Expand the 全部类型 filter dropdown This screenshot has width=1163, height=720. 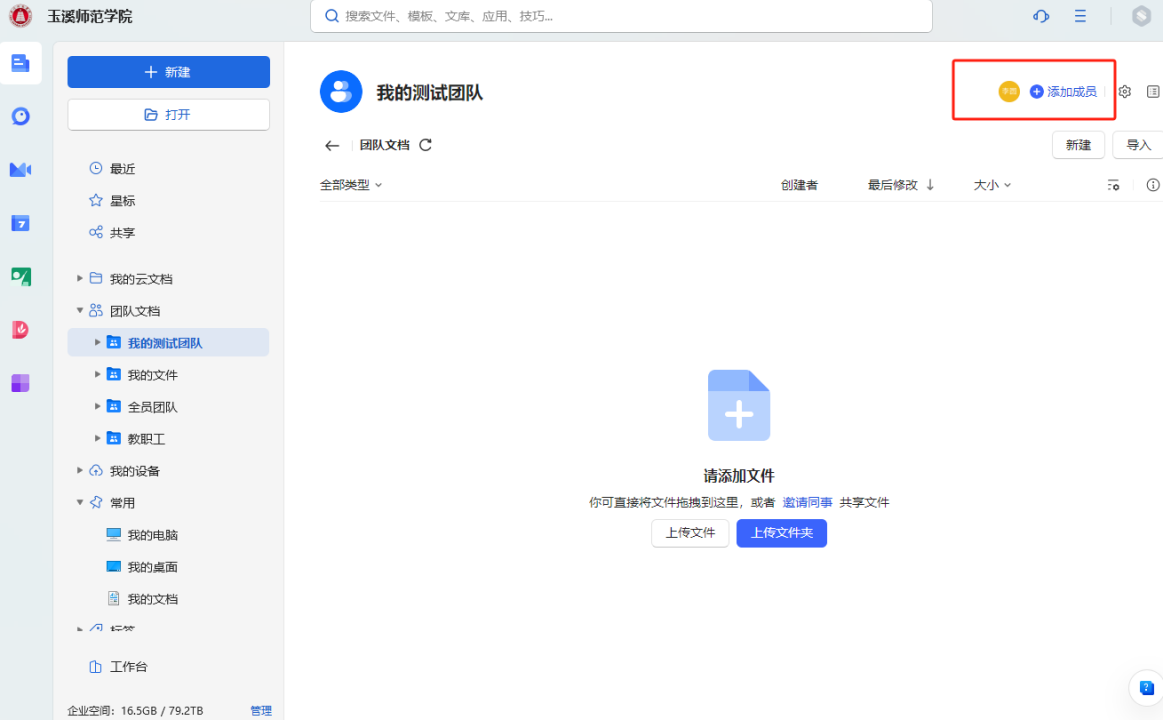351,185
